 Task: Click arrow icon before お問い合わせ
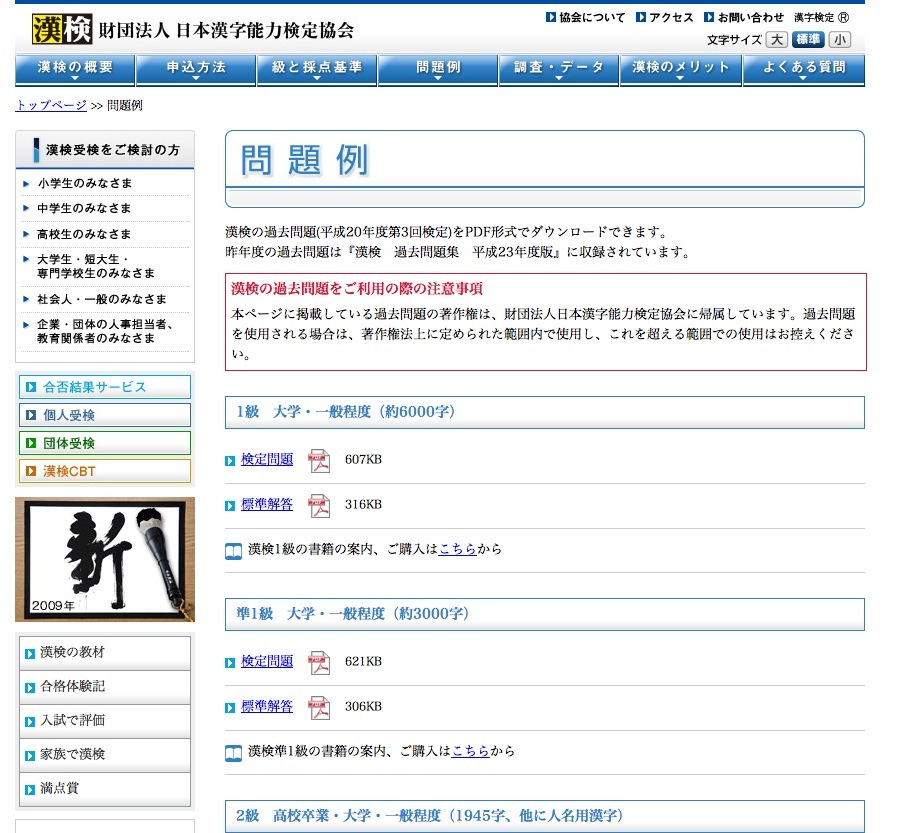click(x=709, y=17)
